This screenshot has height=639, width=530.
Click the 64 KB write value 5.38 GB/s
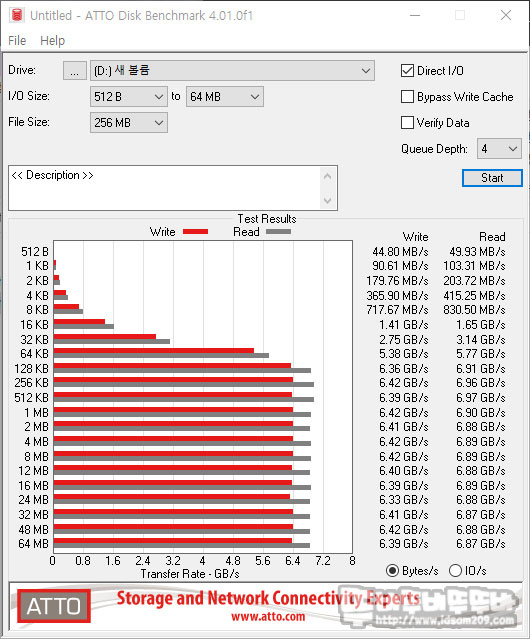point(404,354)
